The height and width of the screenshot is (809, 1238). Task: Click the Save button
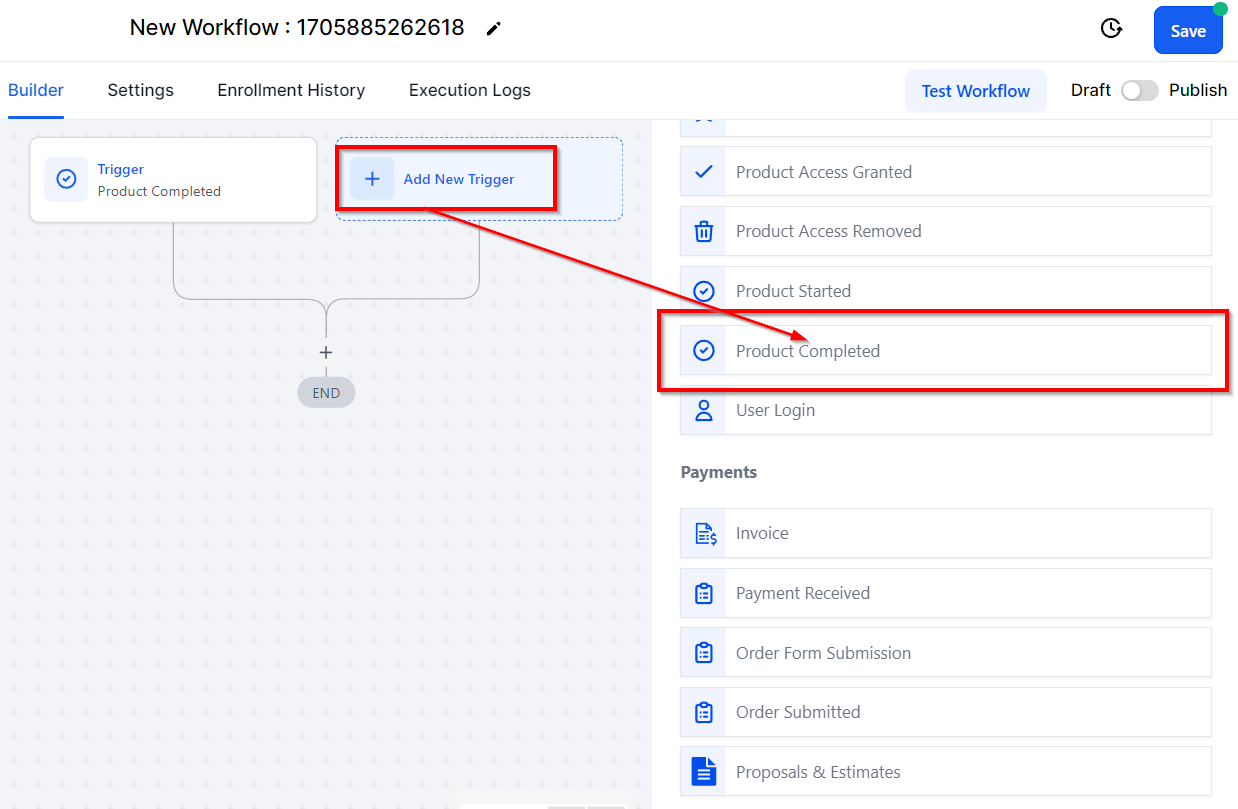click(x=1188, y=30)
